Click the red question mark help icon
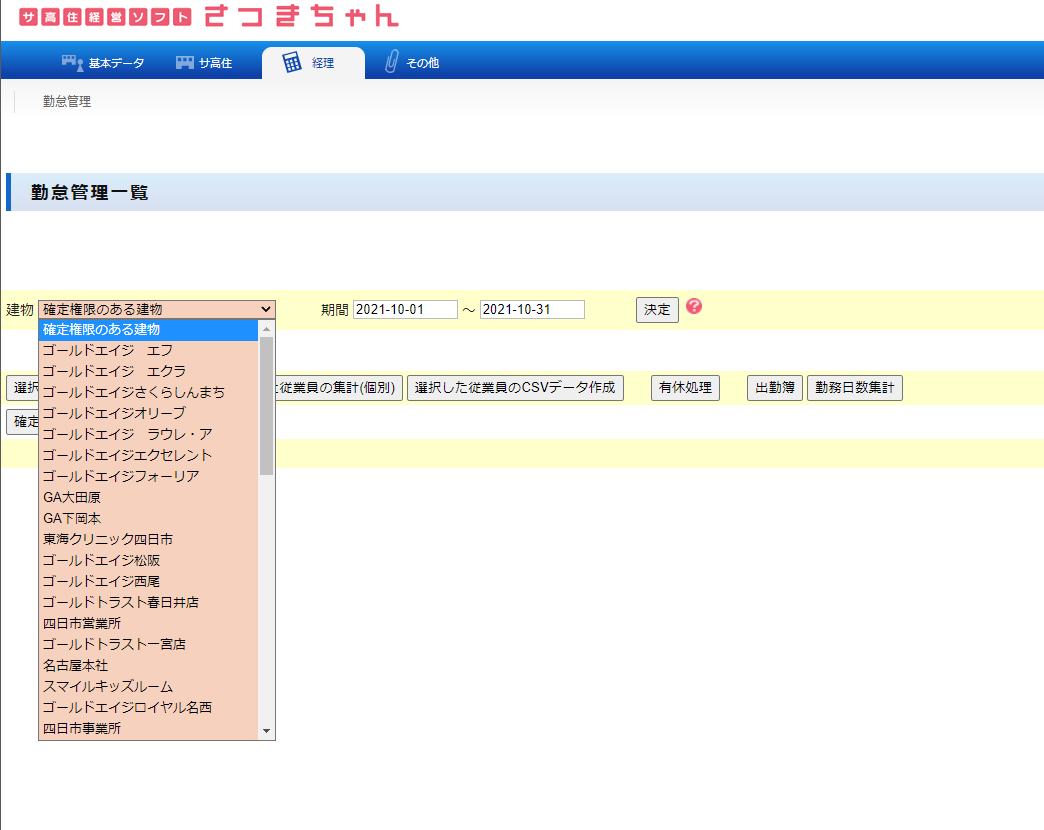This screenshot has height=830, width=1044. coord(694,306)
